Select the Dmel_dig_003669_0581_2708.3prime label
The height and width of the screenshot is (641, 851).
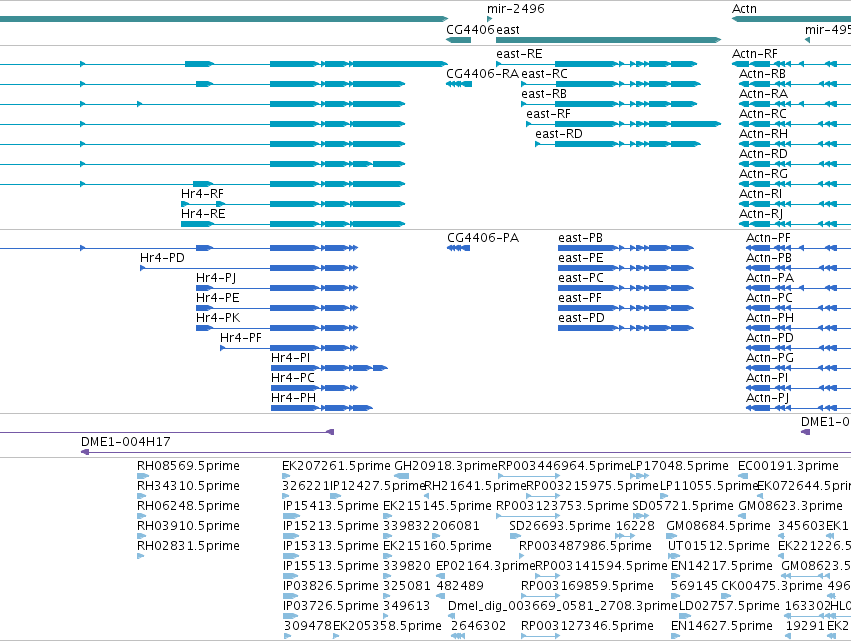pyautogui.click(x=563, y=607)
